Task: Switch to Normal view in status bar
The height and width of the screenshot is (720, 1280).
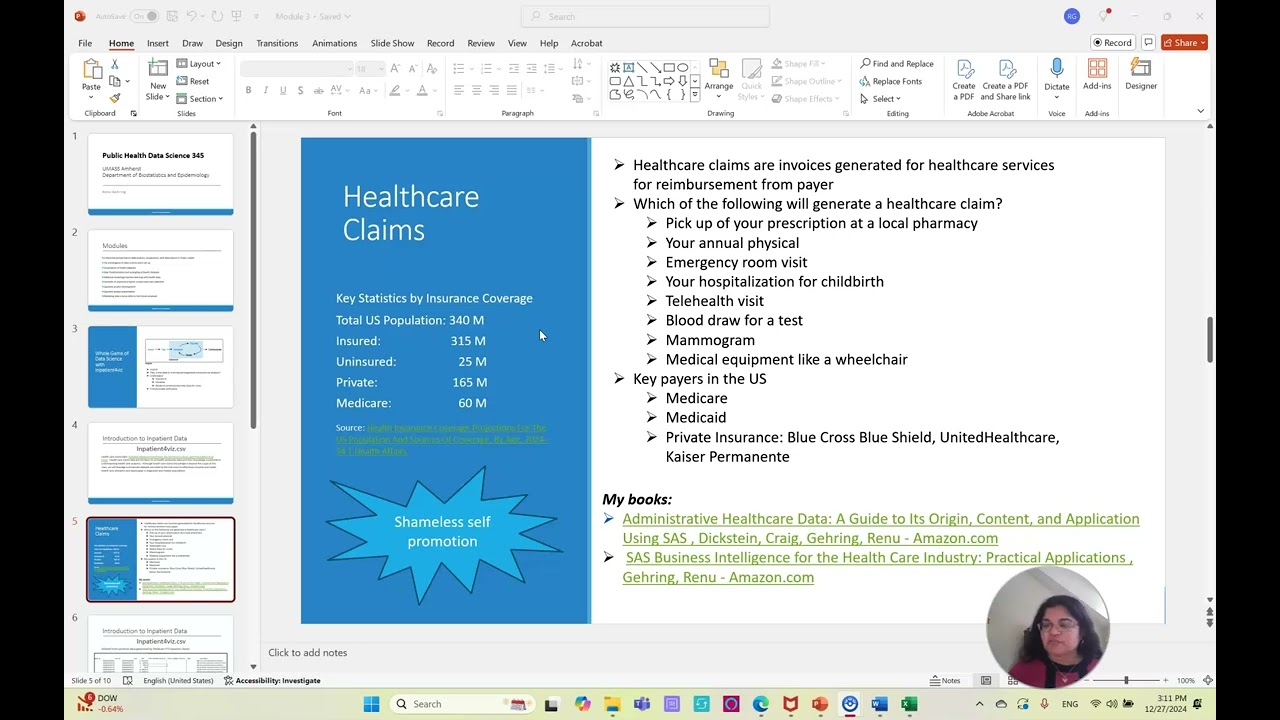Action: pos(986,681)
